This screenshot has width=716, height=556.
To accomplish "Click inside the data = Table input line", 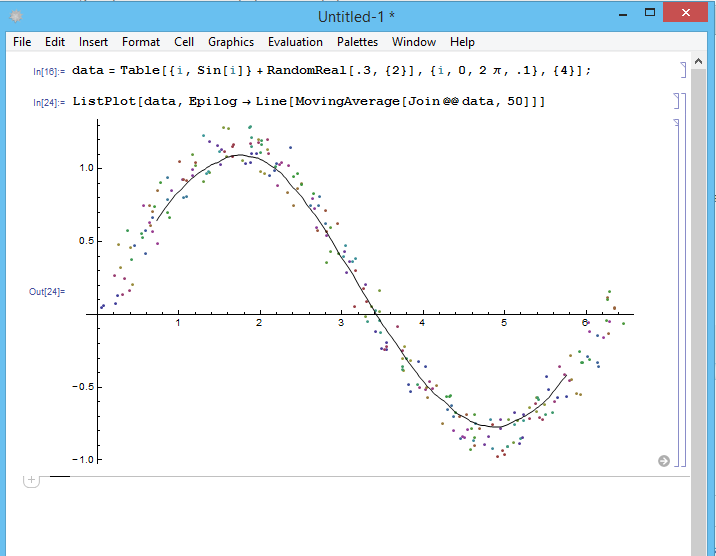I will pos(332,70).
